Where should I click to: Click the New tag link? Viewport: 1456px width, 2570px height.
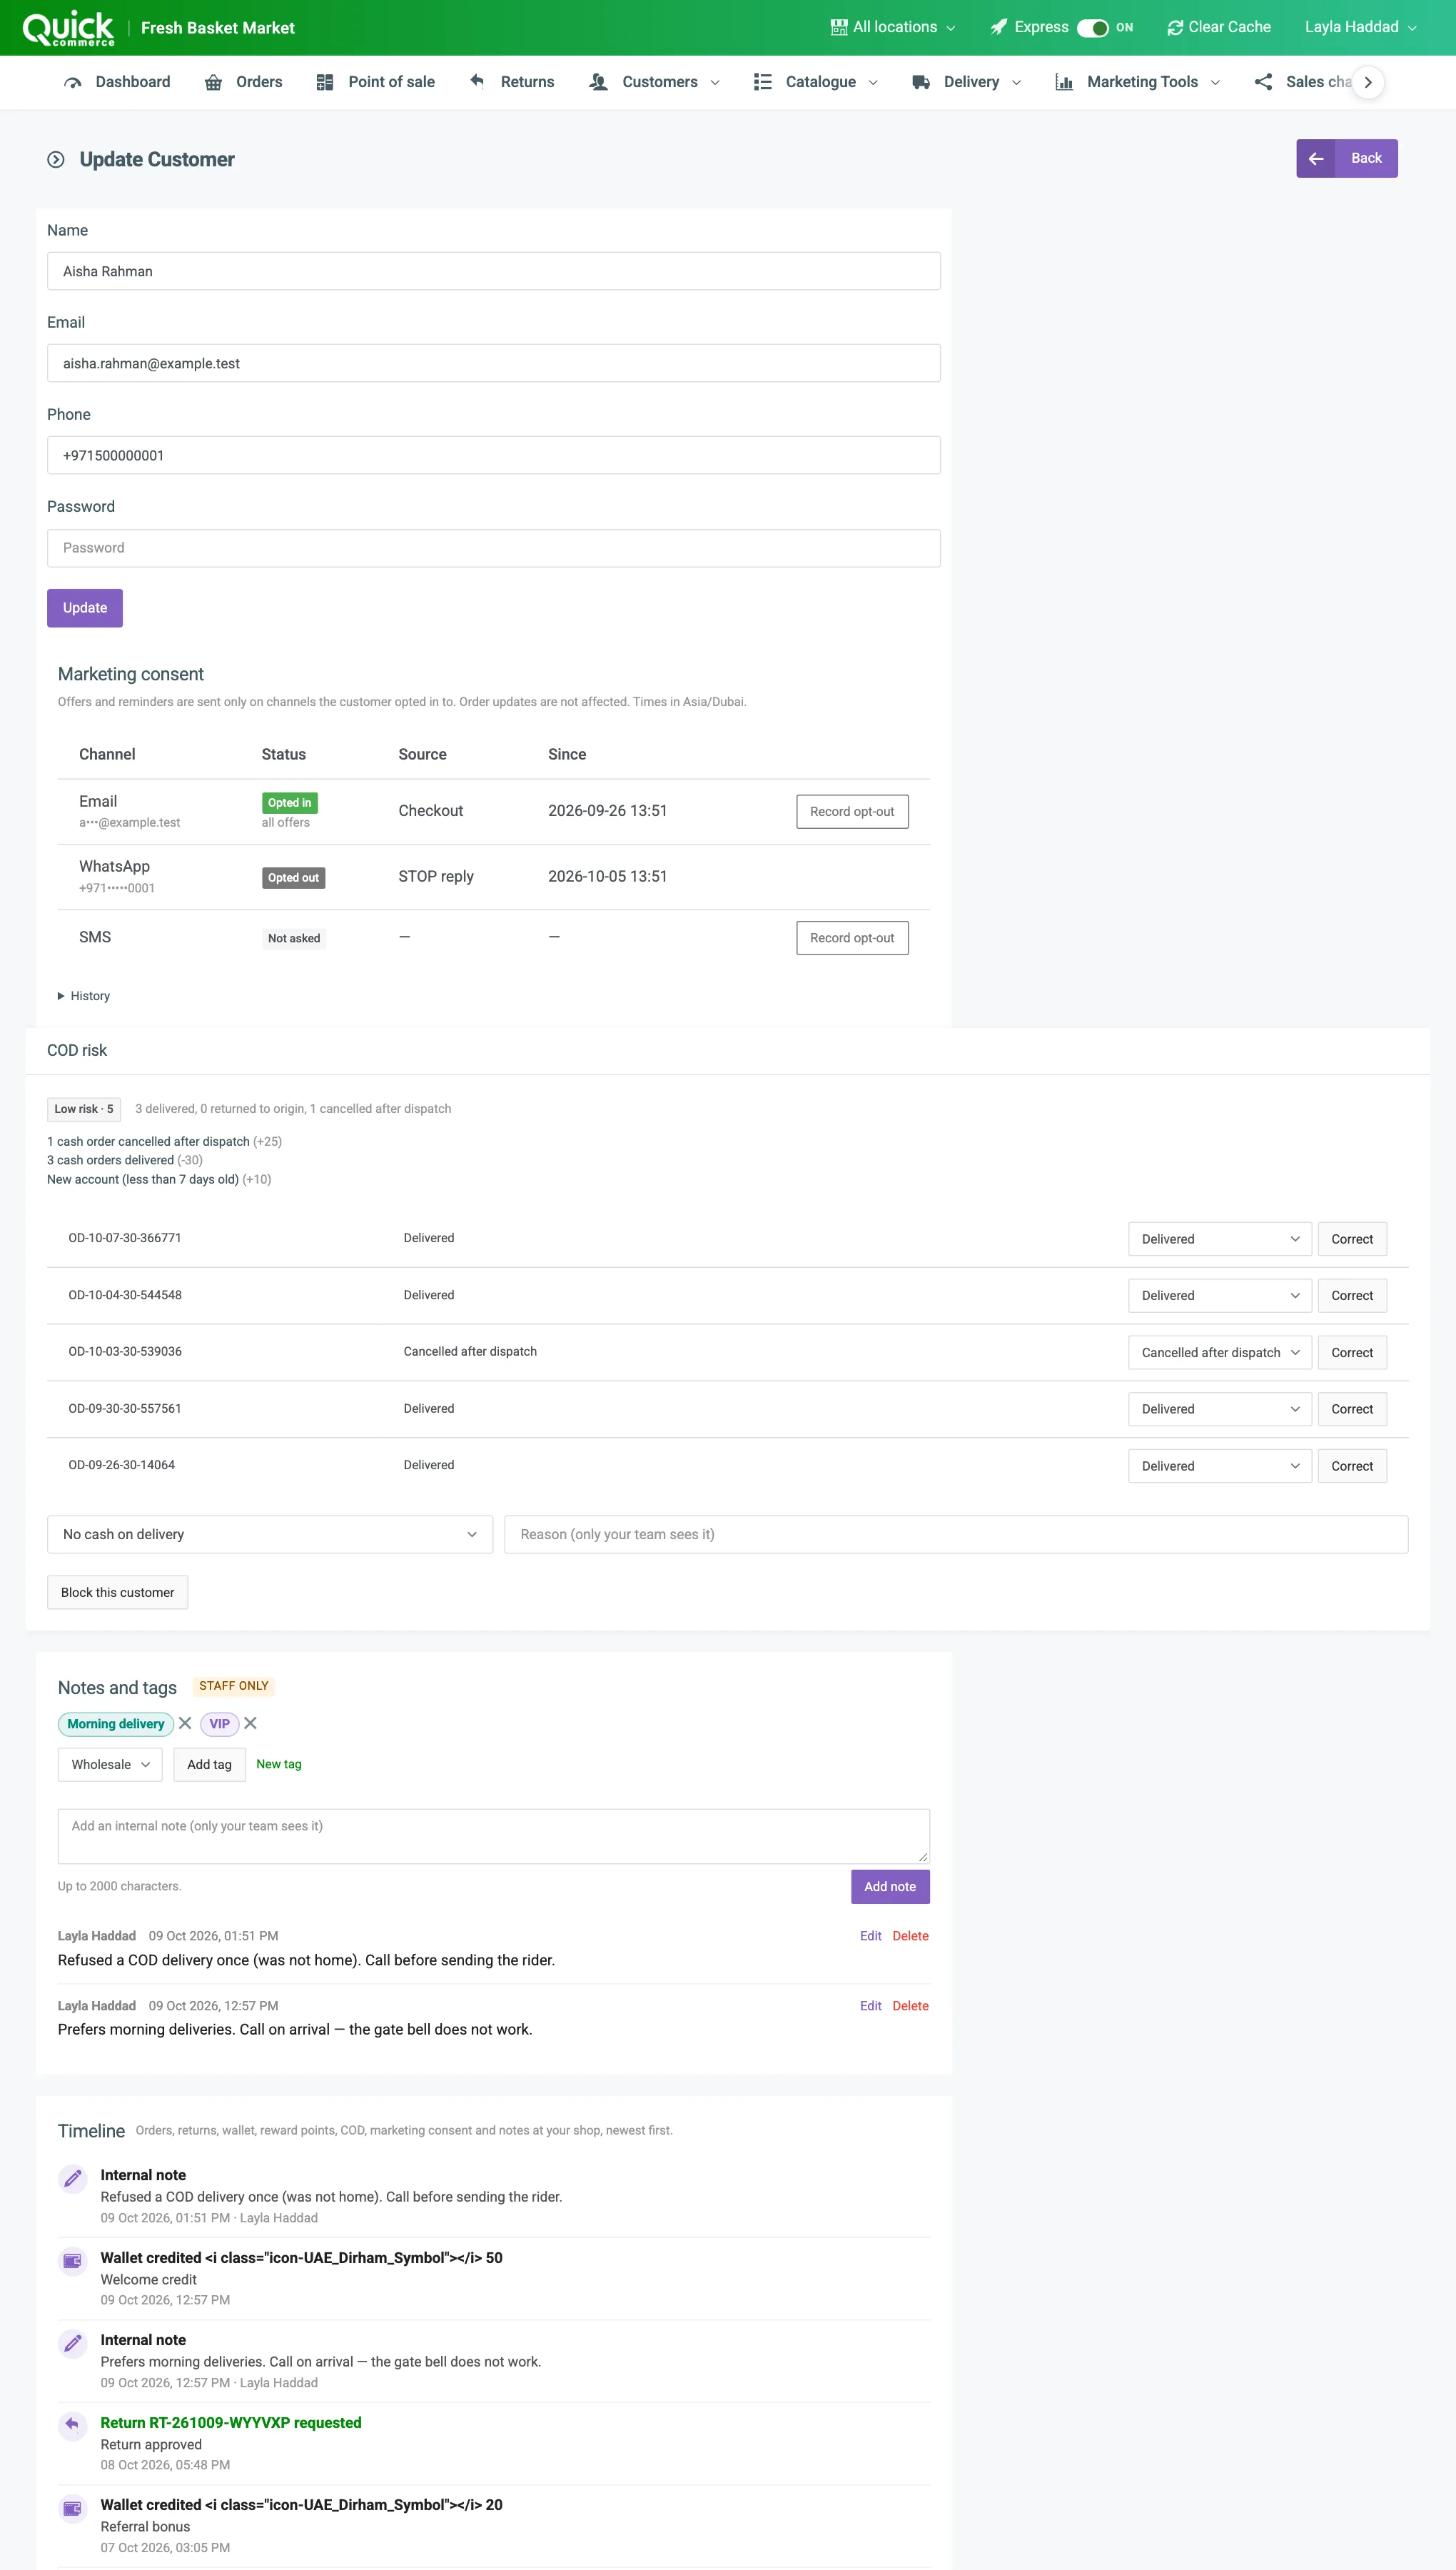click(x=279, y=1764)
